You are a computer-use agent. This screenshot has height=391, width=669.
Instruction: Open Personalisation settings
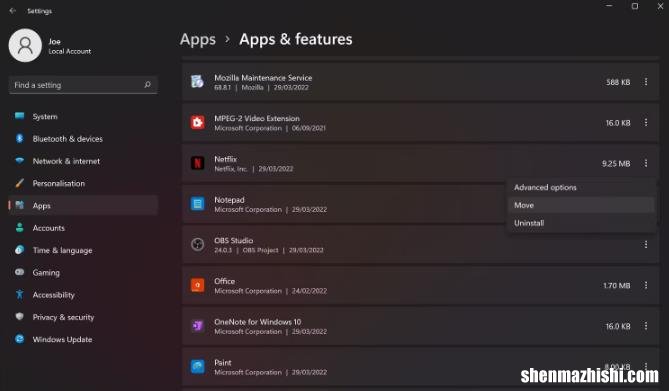(83, 183)
